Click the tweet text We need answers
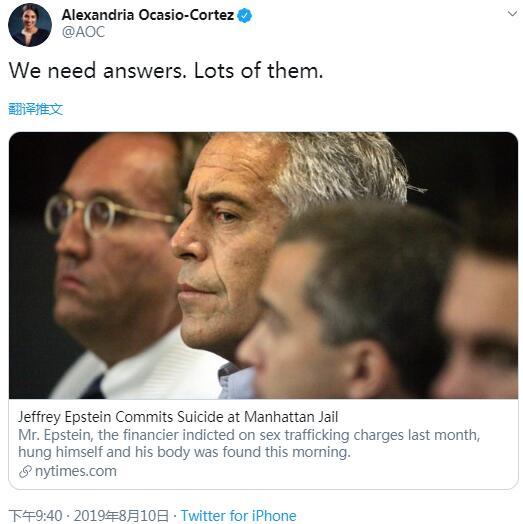The width and height of the screenshot is (523, 524). [97, 71]
